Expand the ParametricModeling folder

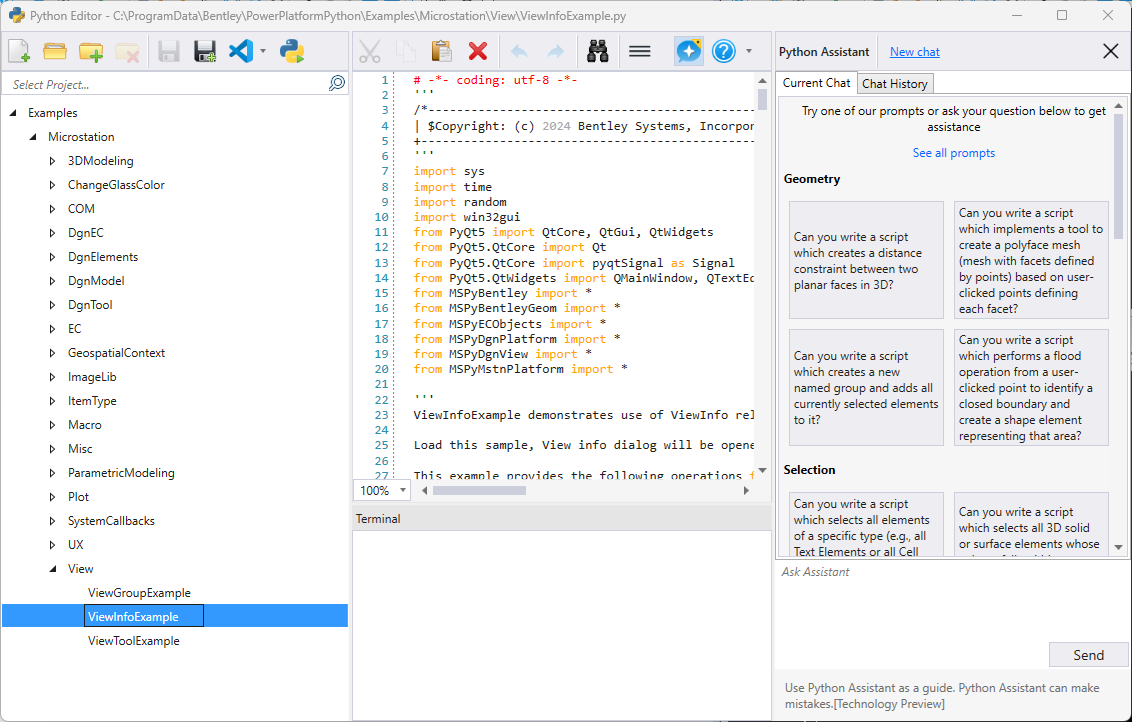(52, 473)
